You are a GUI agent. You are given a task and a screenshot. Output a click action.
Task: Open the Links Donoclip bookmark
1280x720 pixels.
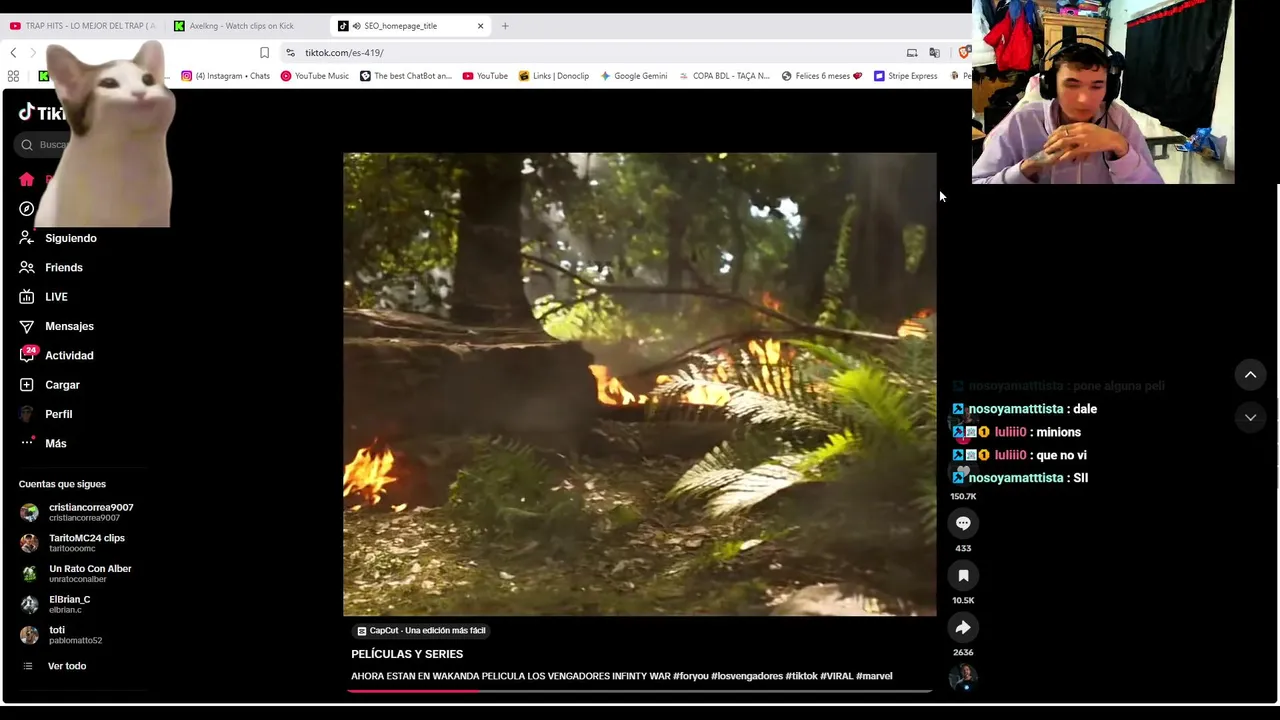[x=554, y=76]
